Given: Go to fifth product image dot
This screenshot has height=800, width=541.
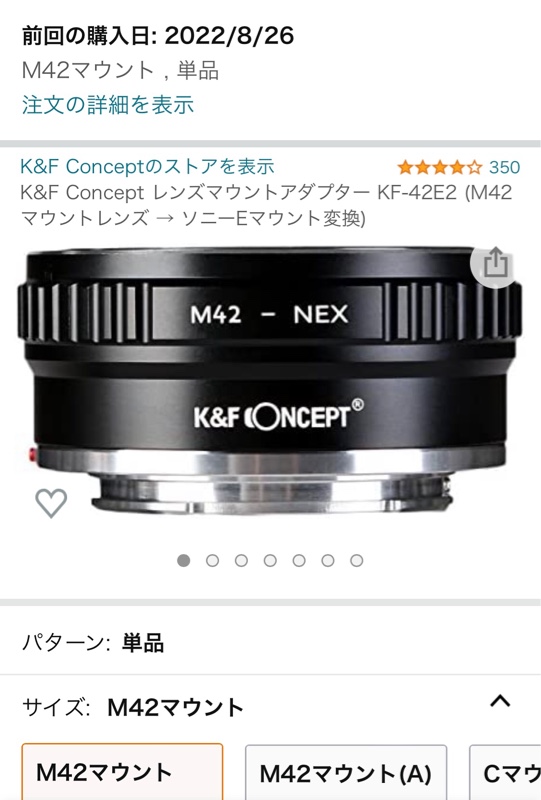Looking at the screenshot, I should (299, 561).
